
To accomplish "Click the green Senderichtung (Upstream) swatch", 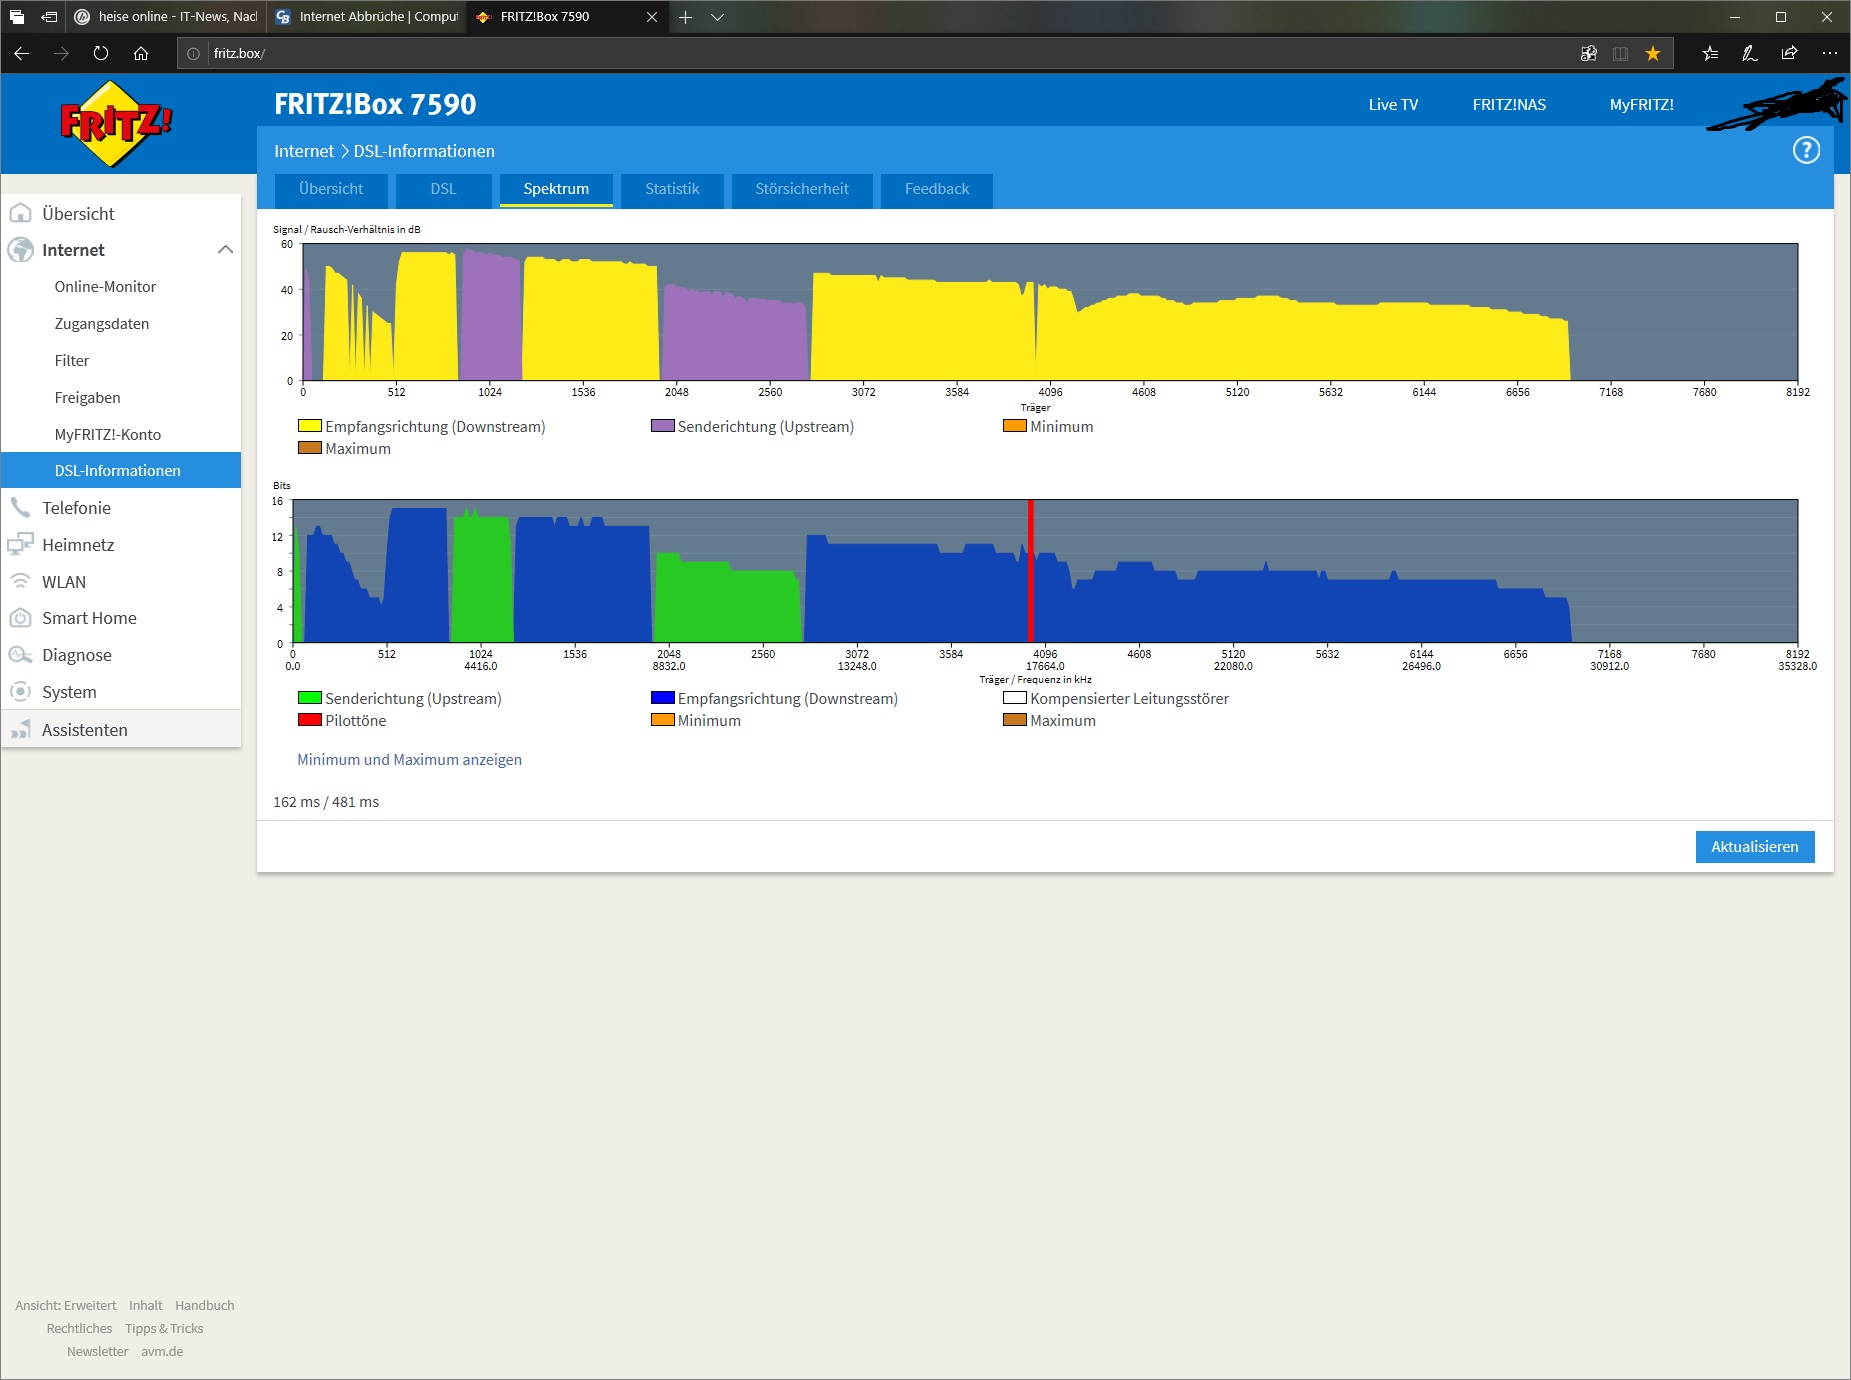I will (x=309, y=698).
